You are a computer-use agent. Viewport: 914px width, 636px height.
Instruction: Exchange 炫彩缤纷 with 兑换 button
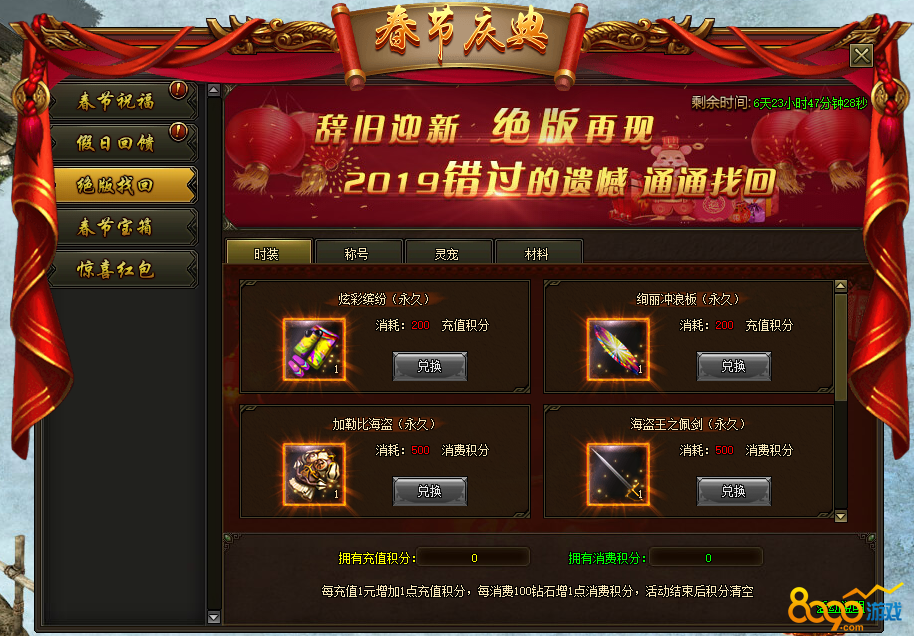pos(430,366)
